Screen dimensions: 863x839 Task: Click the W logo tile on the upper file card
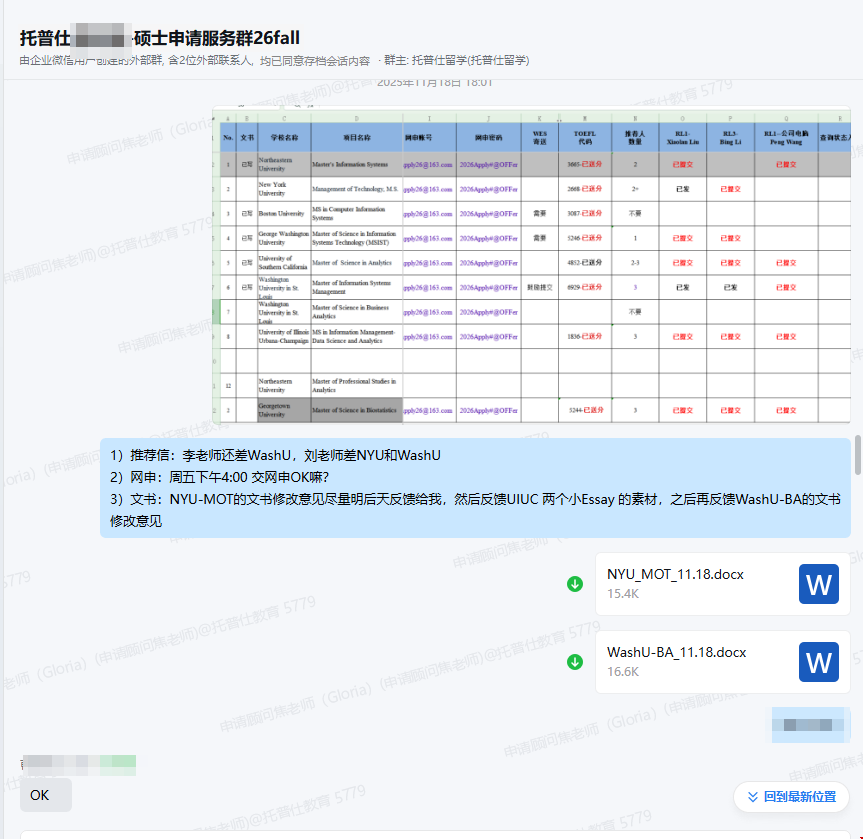819,584
